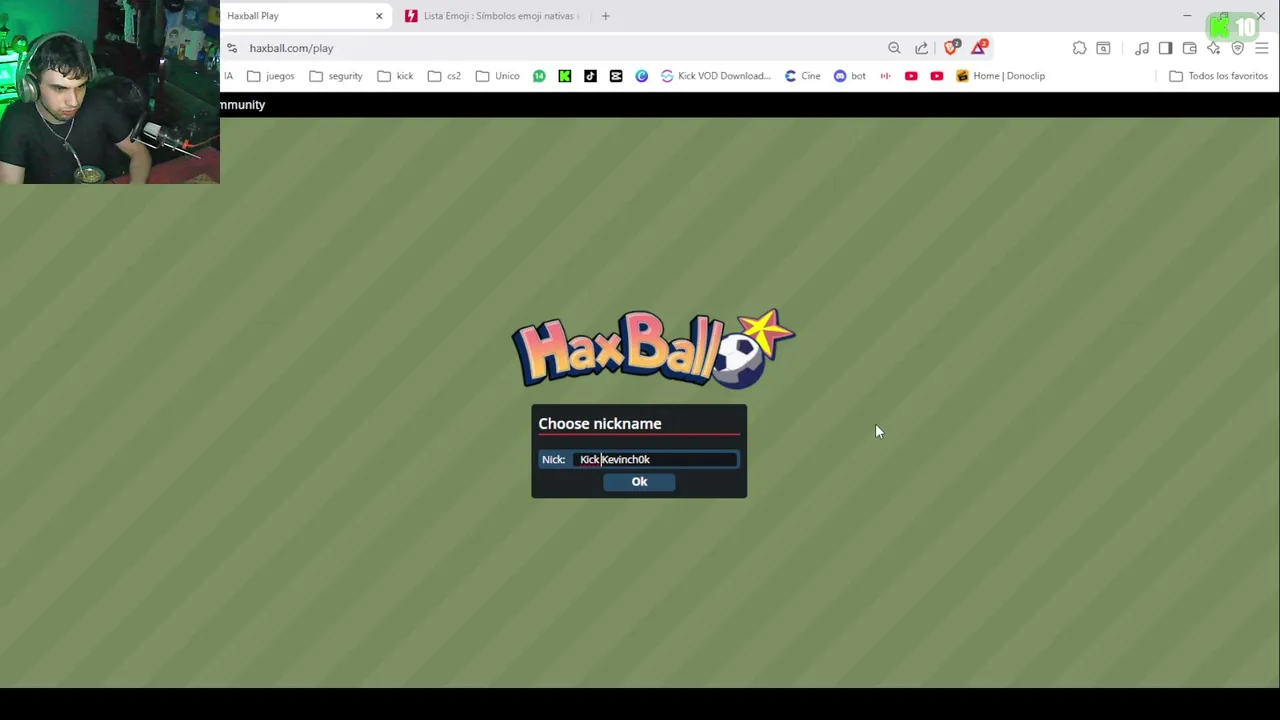Viewport: 1280px width, 720px height.
Task: Open the media control music note icon
Action: click(x=1141, y=48)
